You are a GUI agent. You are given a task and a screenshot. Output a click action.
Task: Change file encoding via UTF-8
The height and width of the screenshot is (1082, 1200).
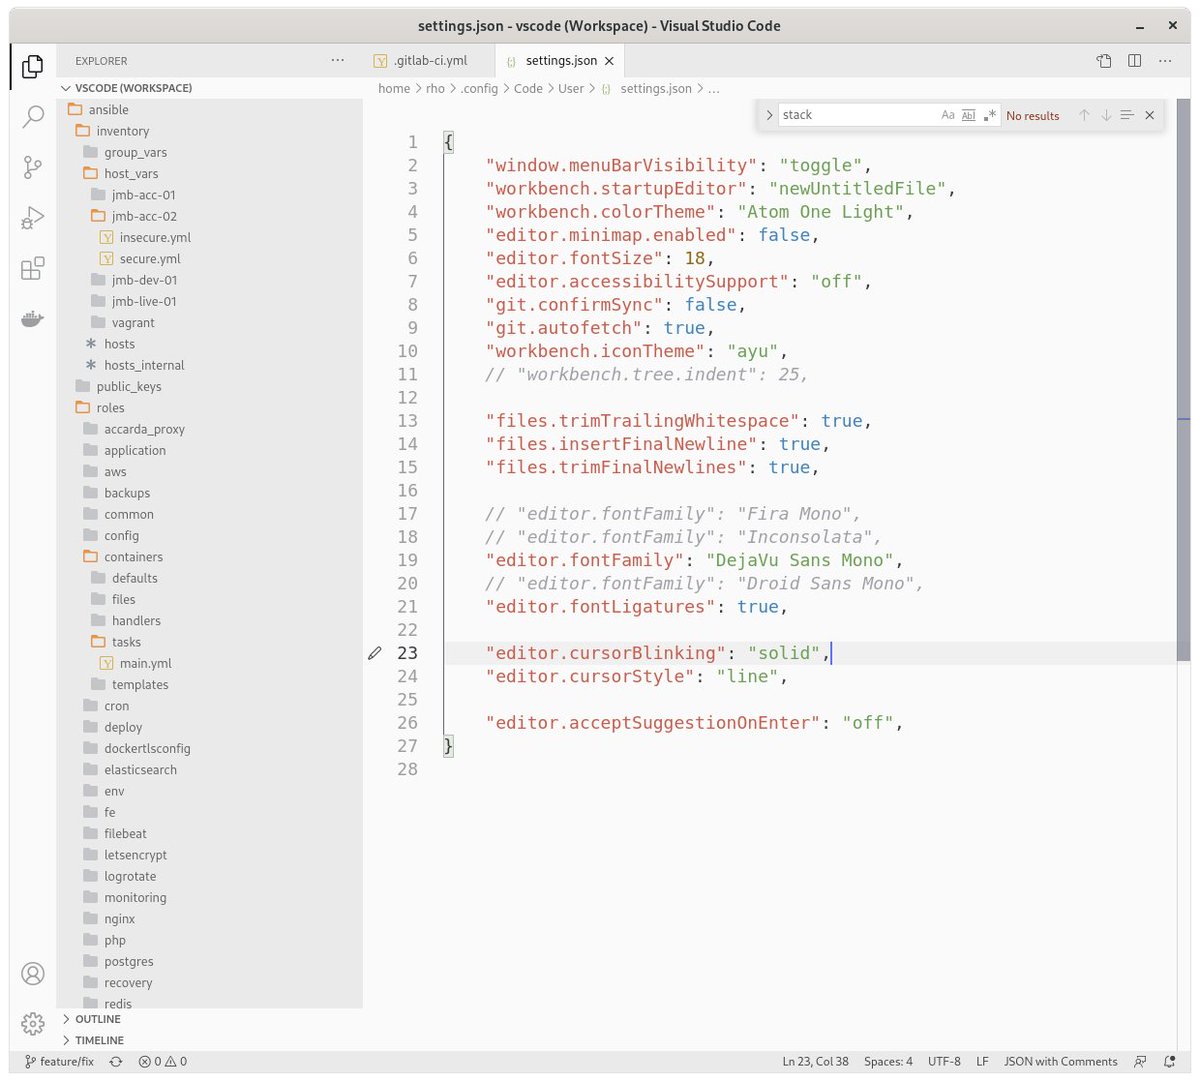[944, 1062]
